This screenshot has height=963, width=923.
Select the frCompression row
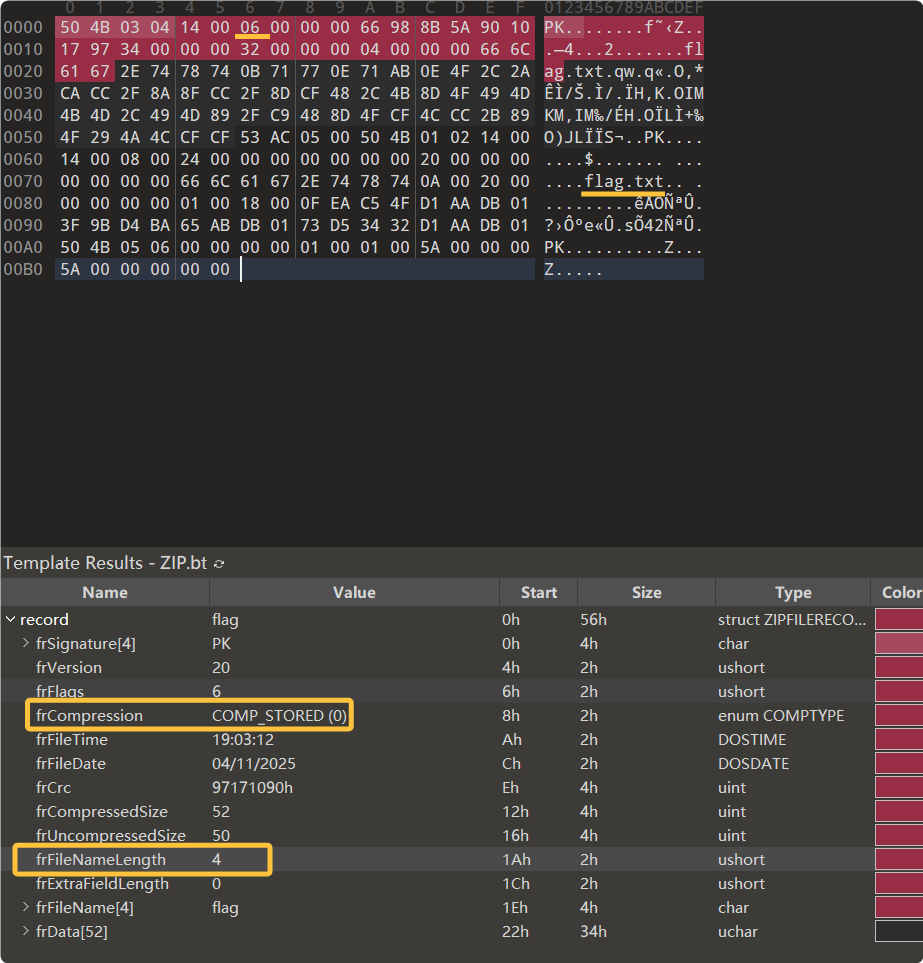[89, 716]
